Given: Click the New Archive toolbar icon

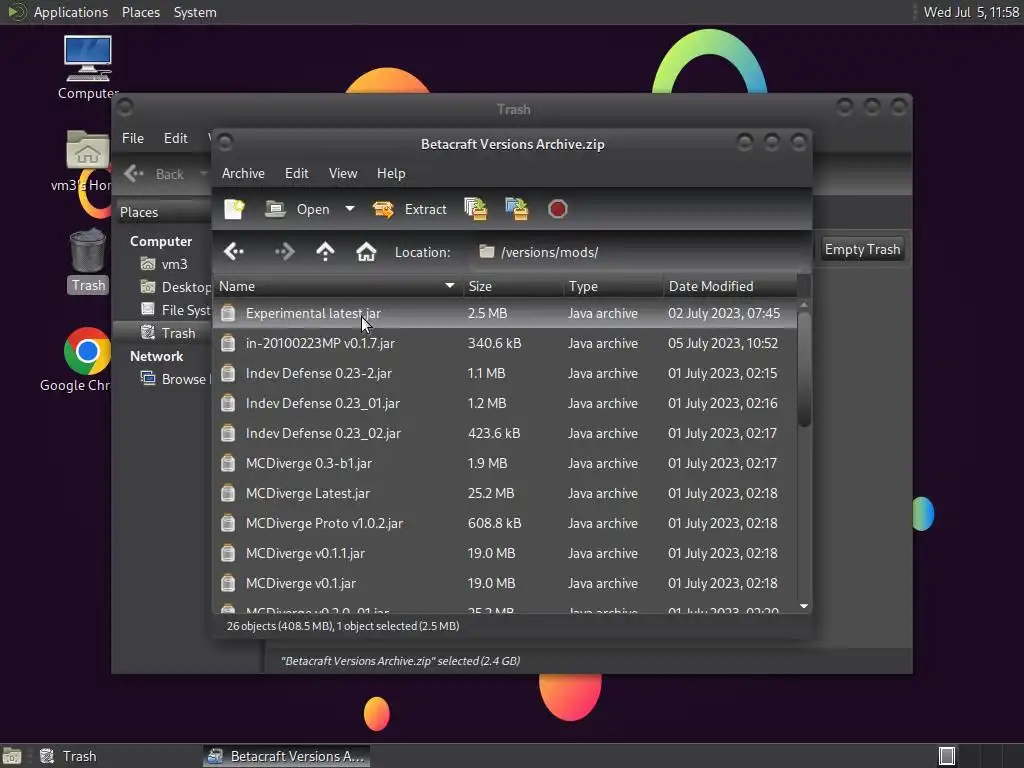Looking at the screenshot, I should pyautogui.click(x=234, y=209).
